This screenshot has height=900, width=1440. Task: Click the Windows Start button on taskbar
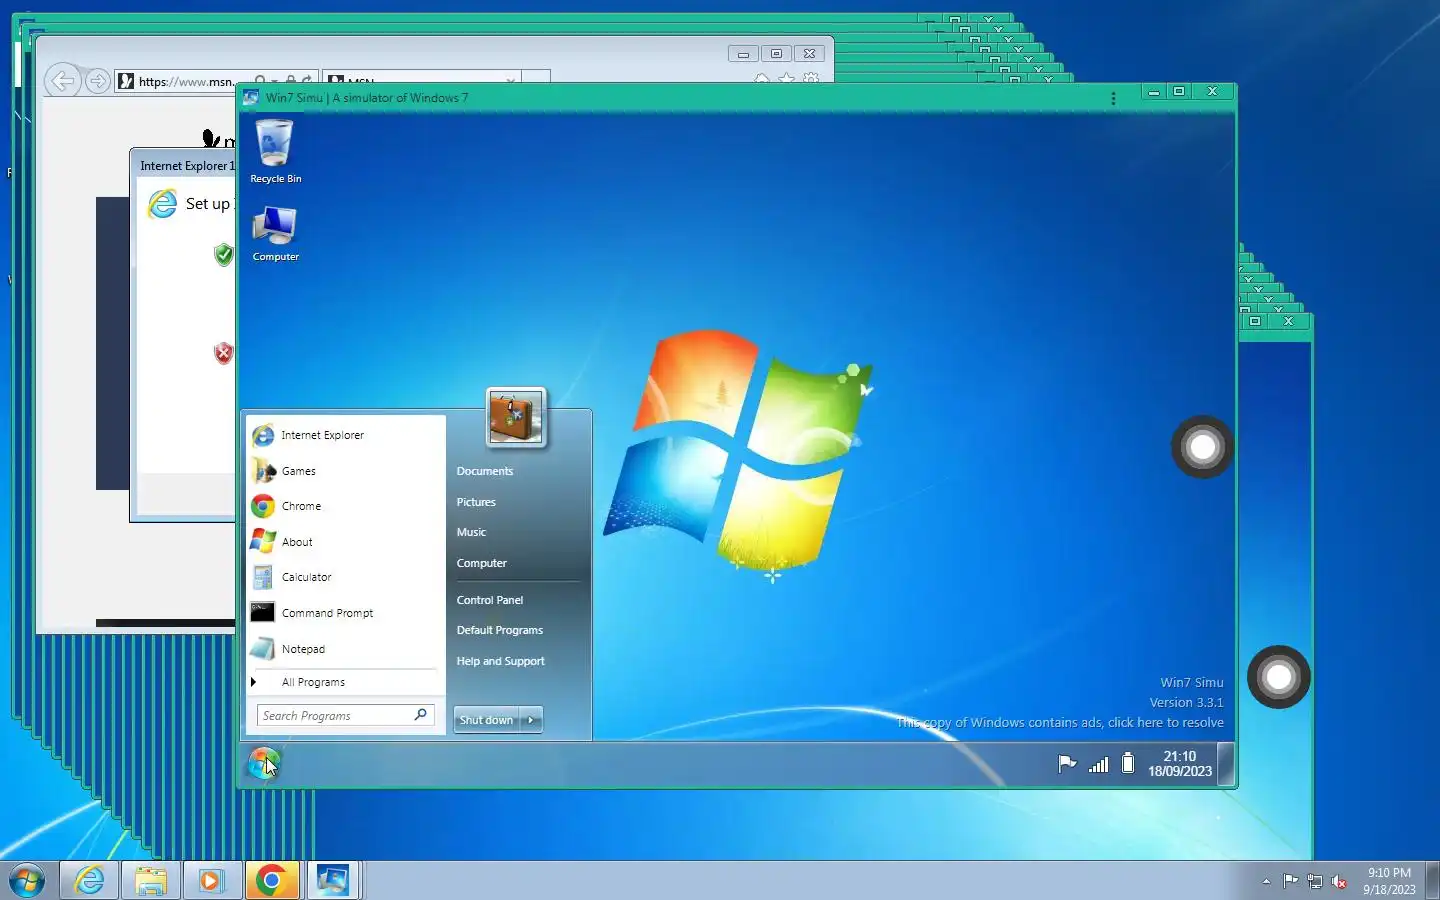pyautogui.click(x=27, y=881)
